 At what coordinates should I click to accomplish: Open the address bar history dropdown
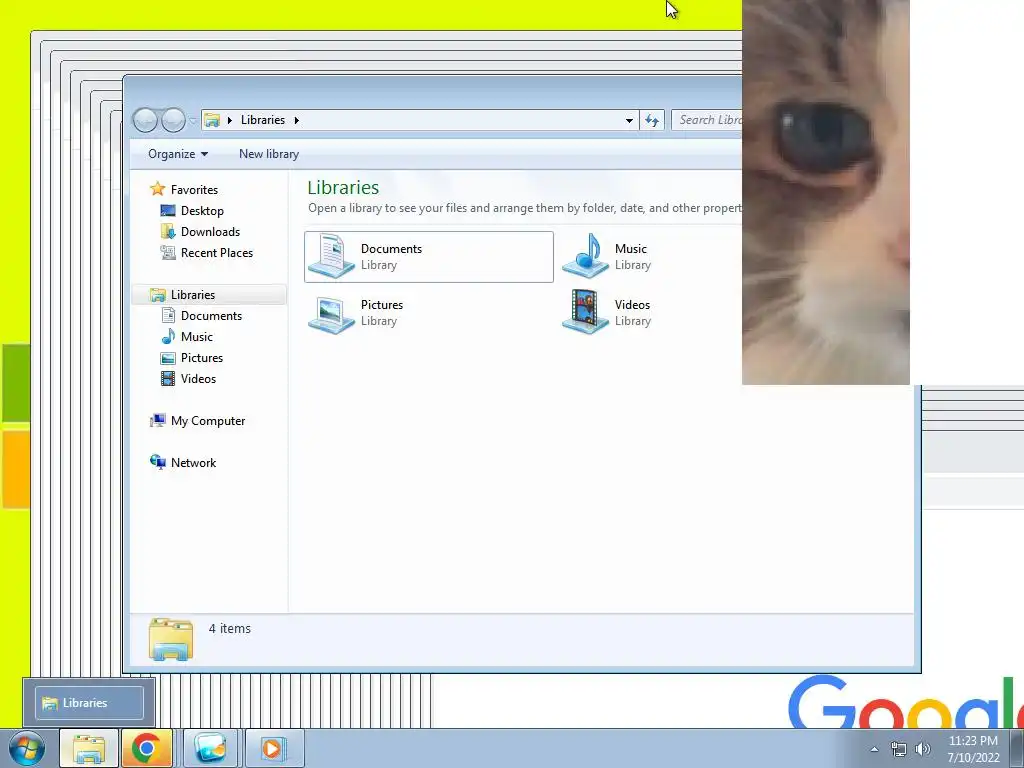coord(629,120)
